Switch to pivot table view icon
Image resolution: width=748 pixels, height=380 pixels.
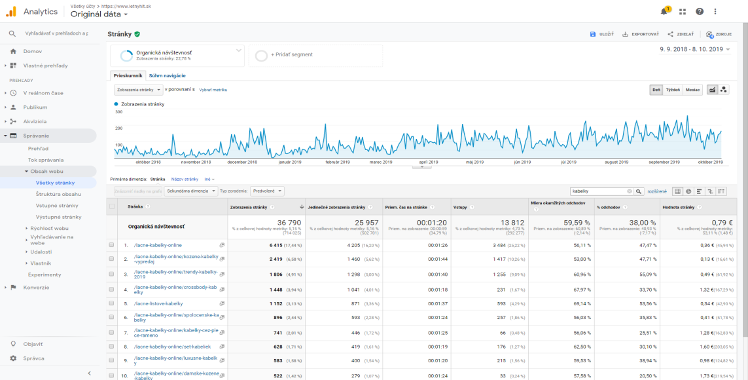pos(721,191)
